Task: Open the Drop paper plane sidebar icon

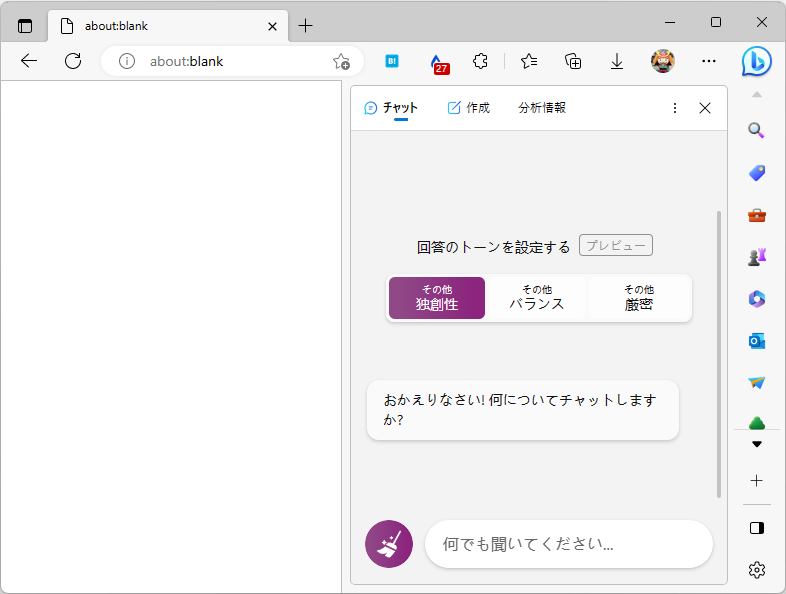Action: pyautogui.click(x=756, y=383)
